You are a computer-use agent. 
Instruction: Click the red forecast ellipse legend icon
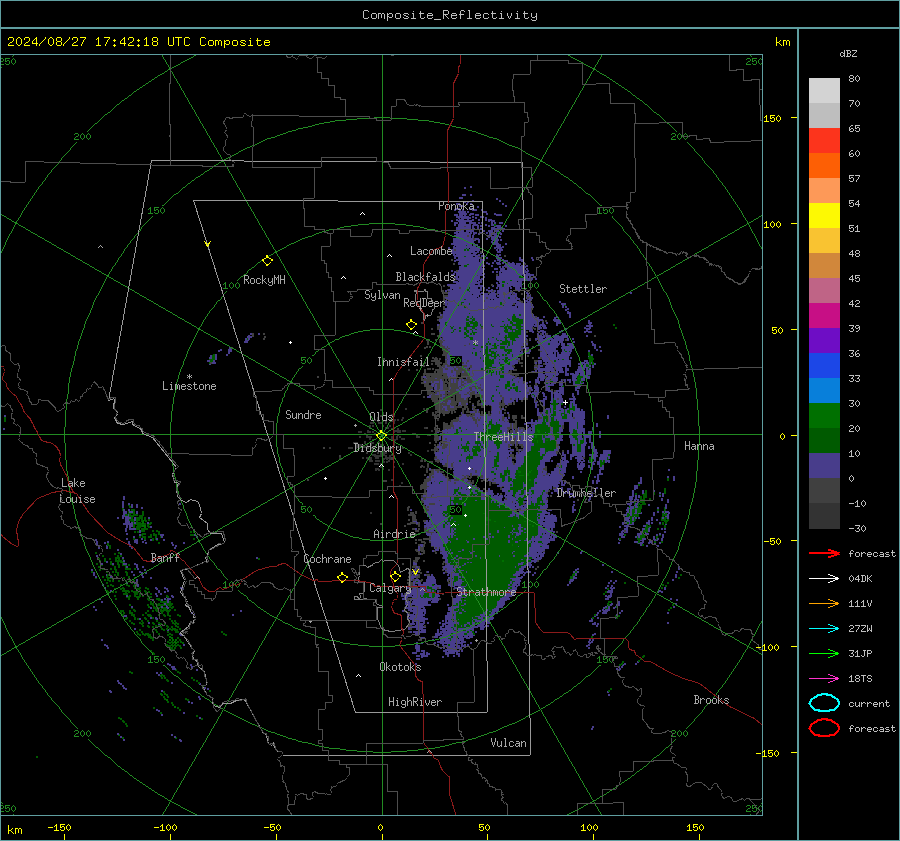pos(824,728)
